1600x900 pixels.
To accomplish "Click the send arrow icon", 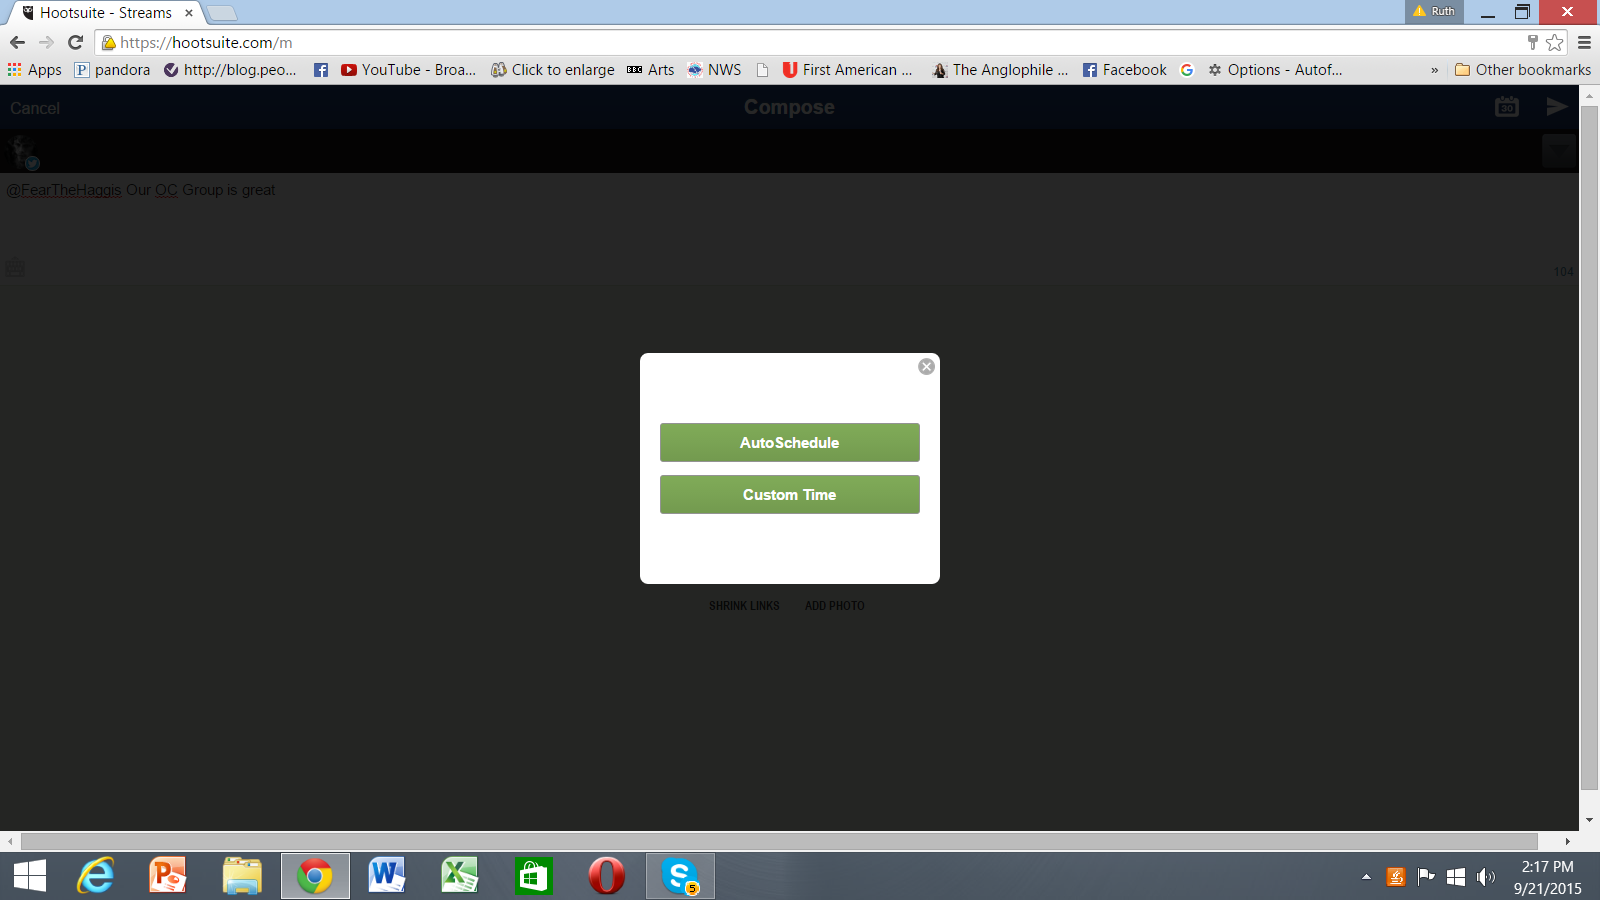I will pos(1556,107).
